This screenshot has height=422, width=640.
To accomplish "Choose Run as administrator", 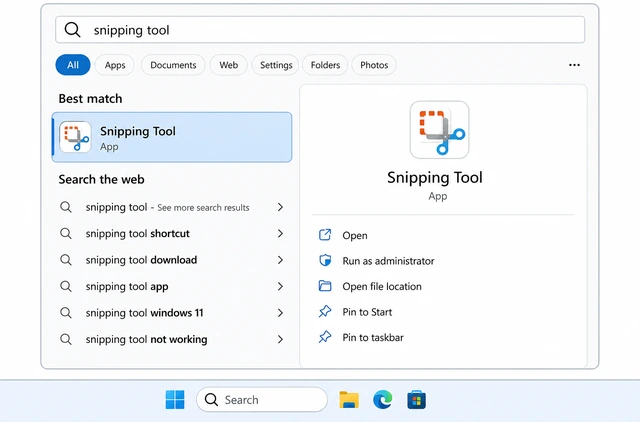I will pos(388,261).
